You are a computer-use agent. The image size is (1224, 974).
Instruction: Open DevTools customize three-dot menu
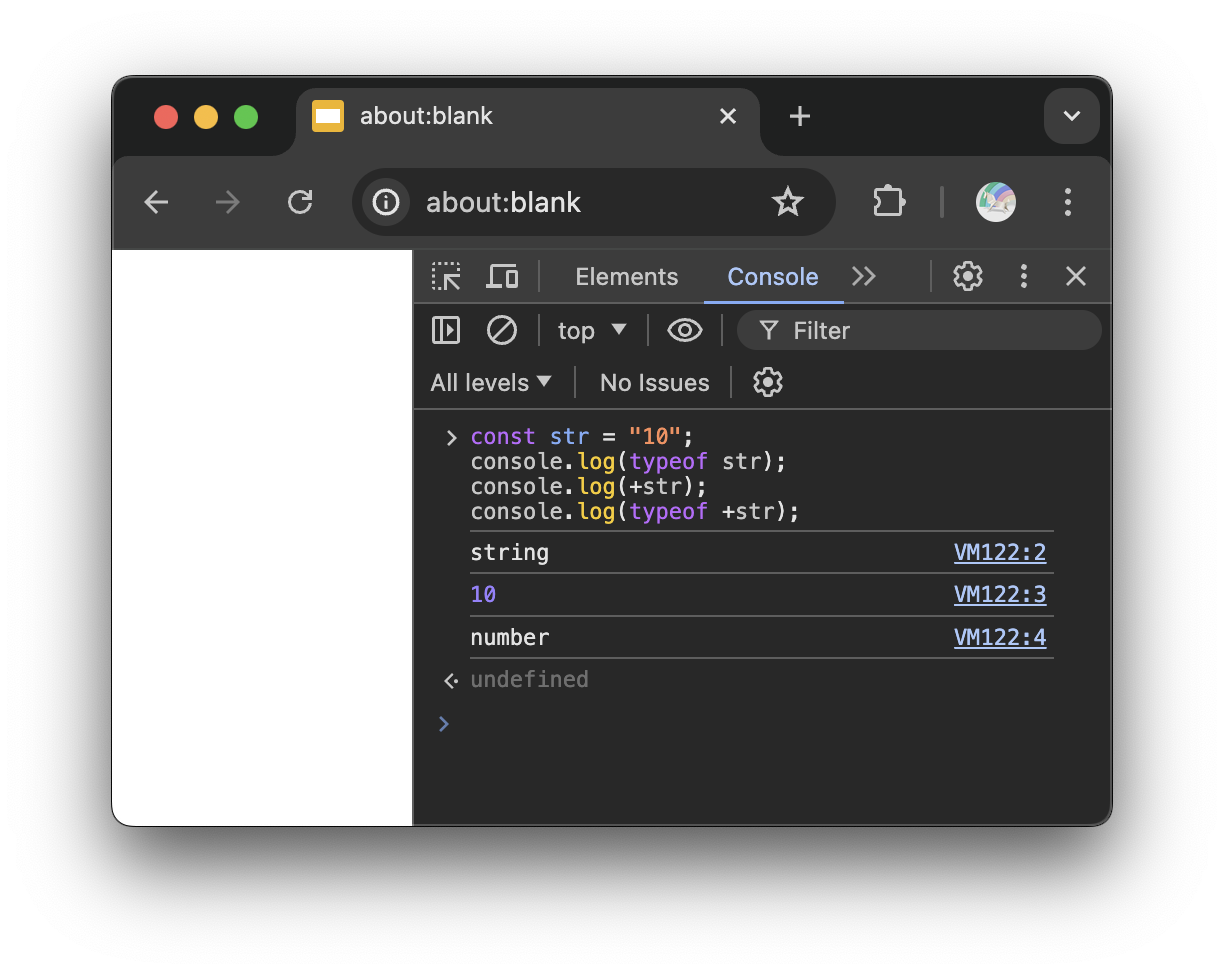coord(1023,277)
